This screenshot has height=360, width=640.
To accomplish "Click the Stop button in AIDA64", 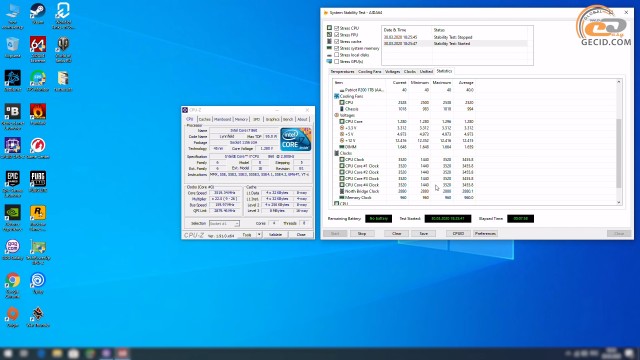I will click(362, 233).
